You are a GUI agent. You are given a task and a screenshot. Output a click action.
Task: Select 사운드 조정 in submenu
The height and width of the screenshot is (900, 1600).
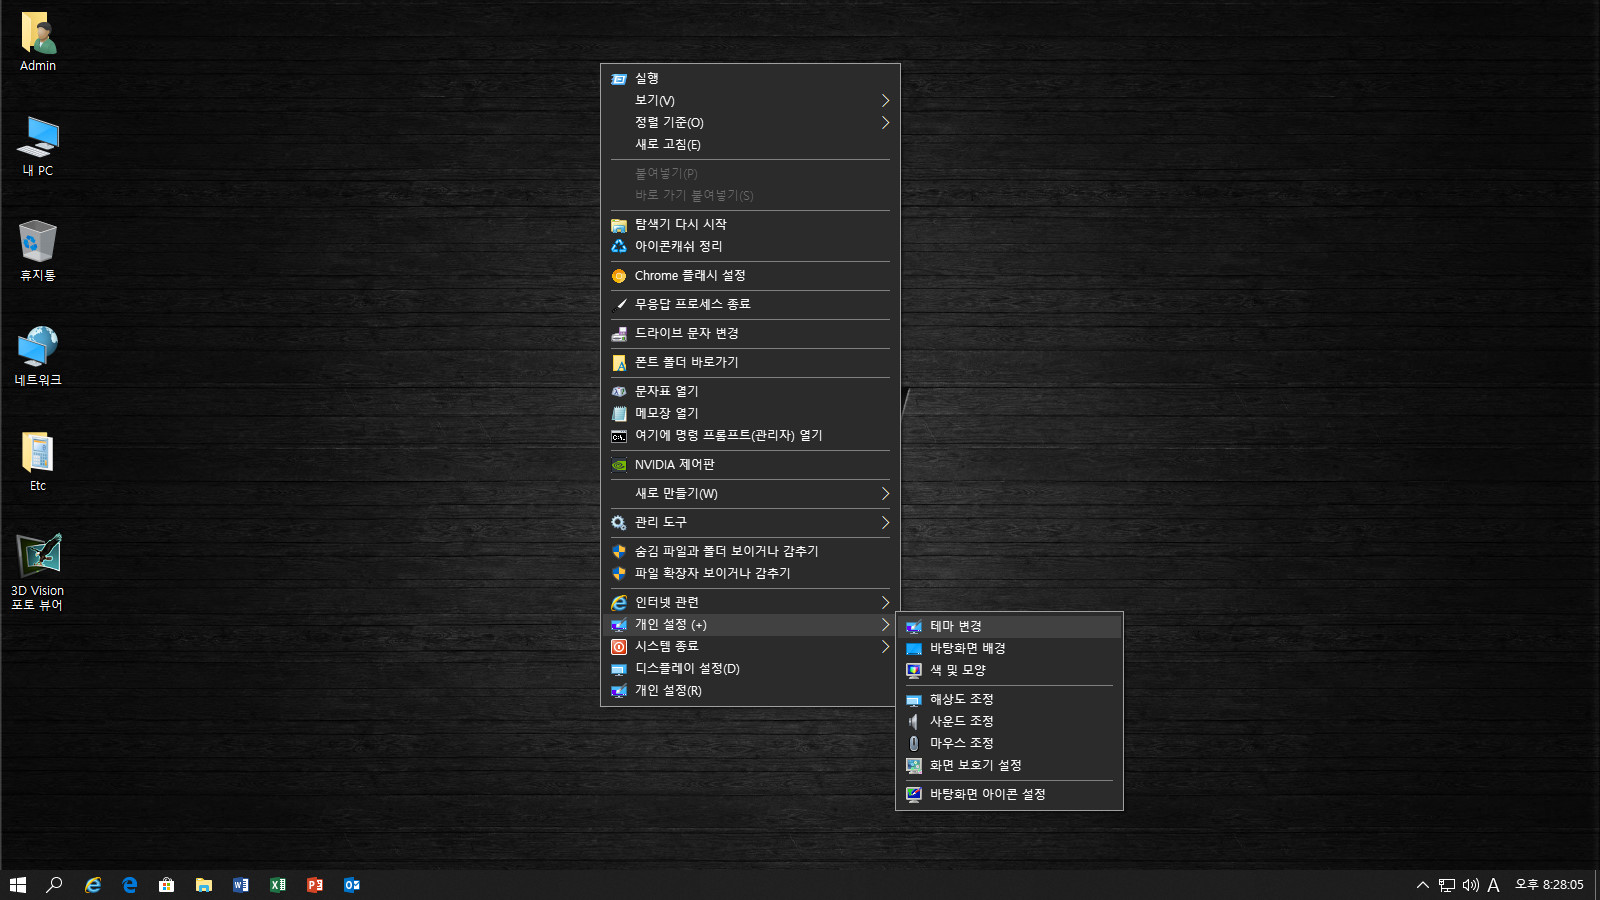pos(1009,721)
